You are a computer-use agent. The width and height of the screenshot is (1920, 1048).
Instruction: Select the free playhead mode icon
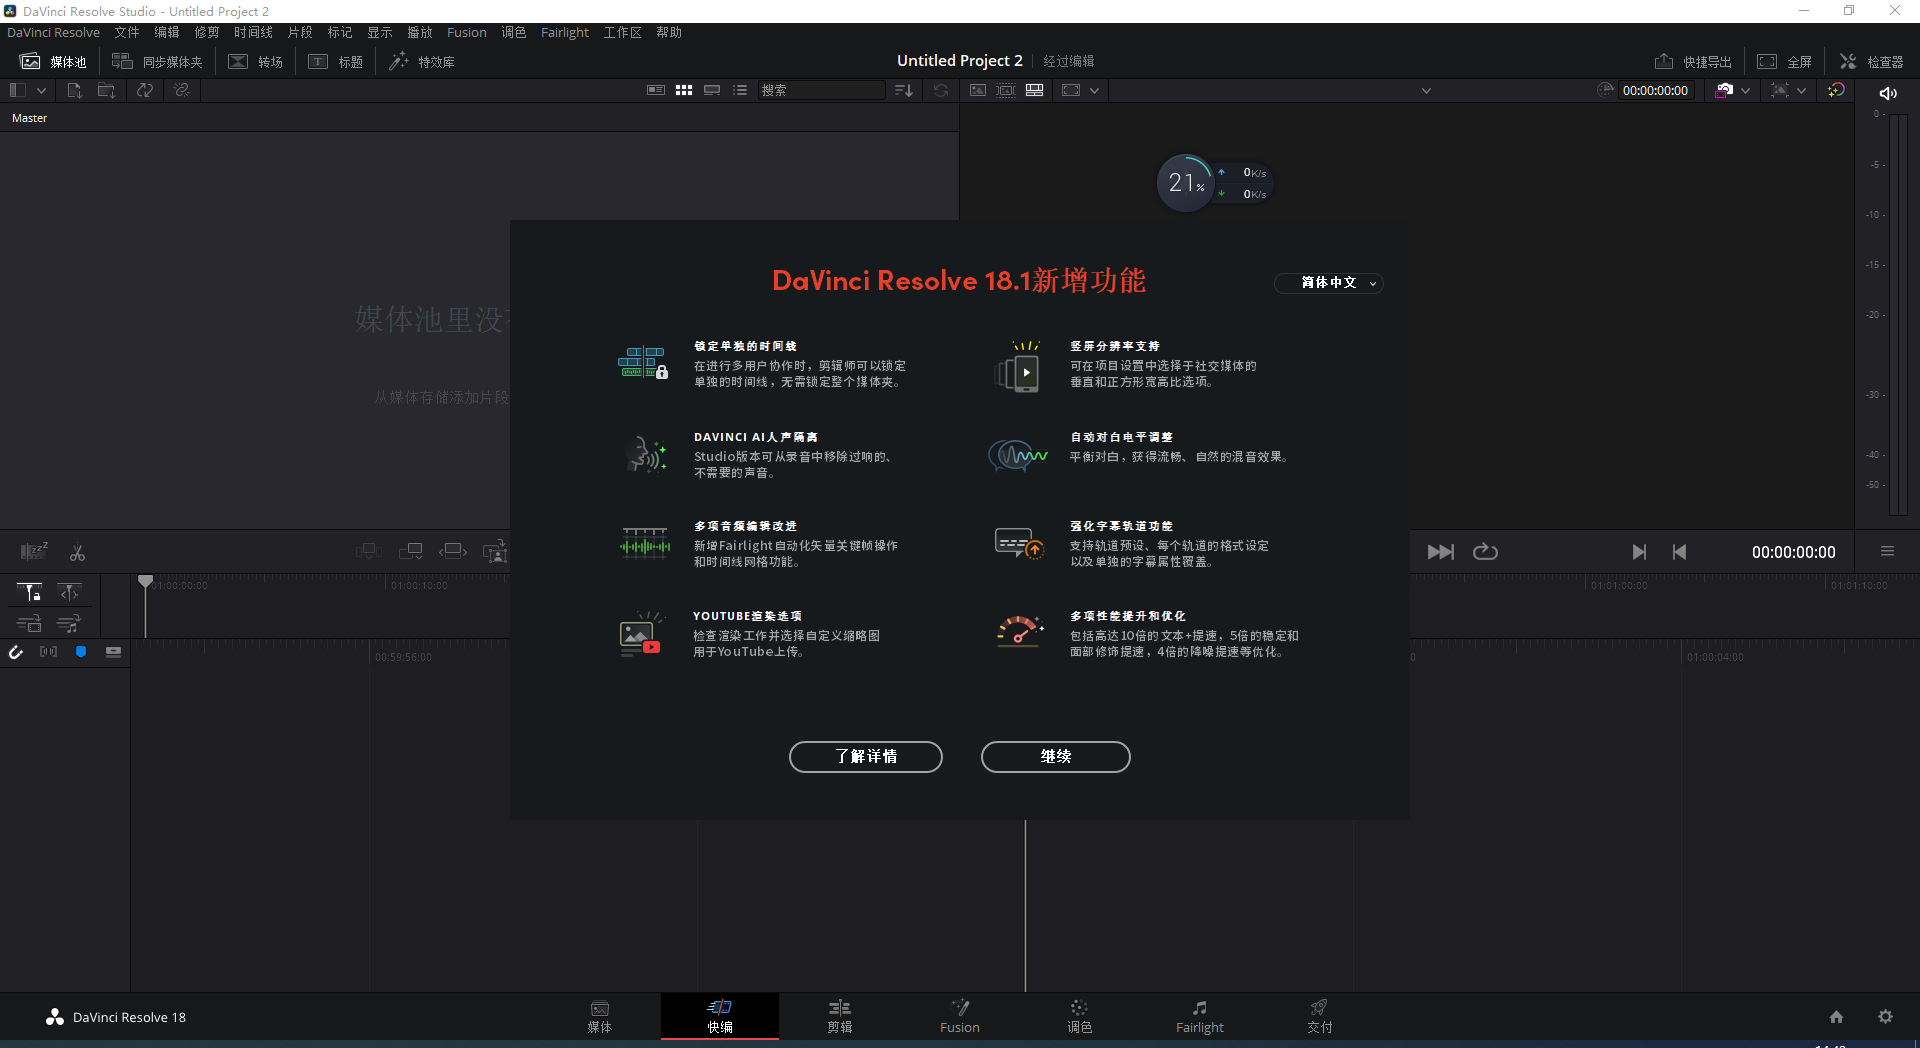(x=69, y=592)
